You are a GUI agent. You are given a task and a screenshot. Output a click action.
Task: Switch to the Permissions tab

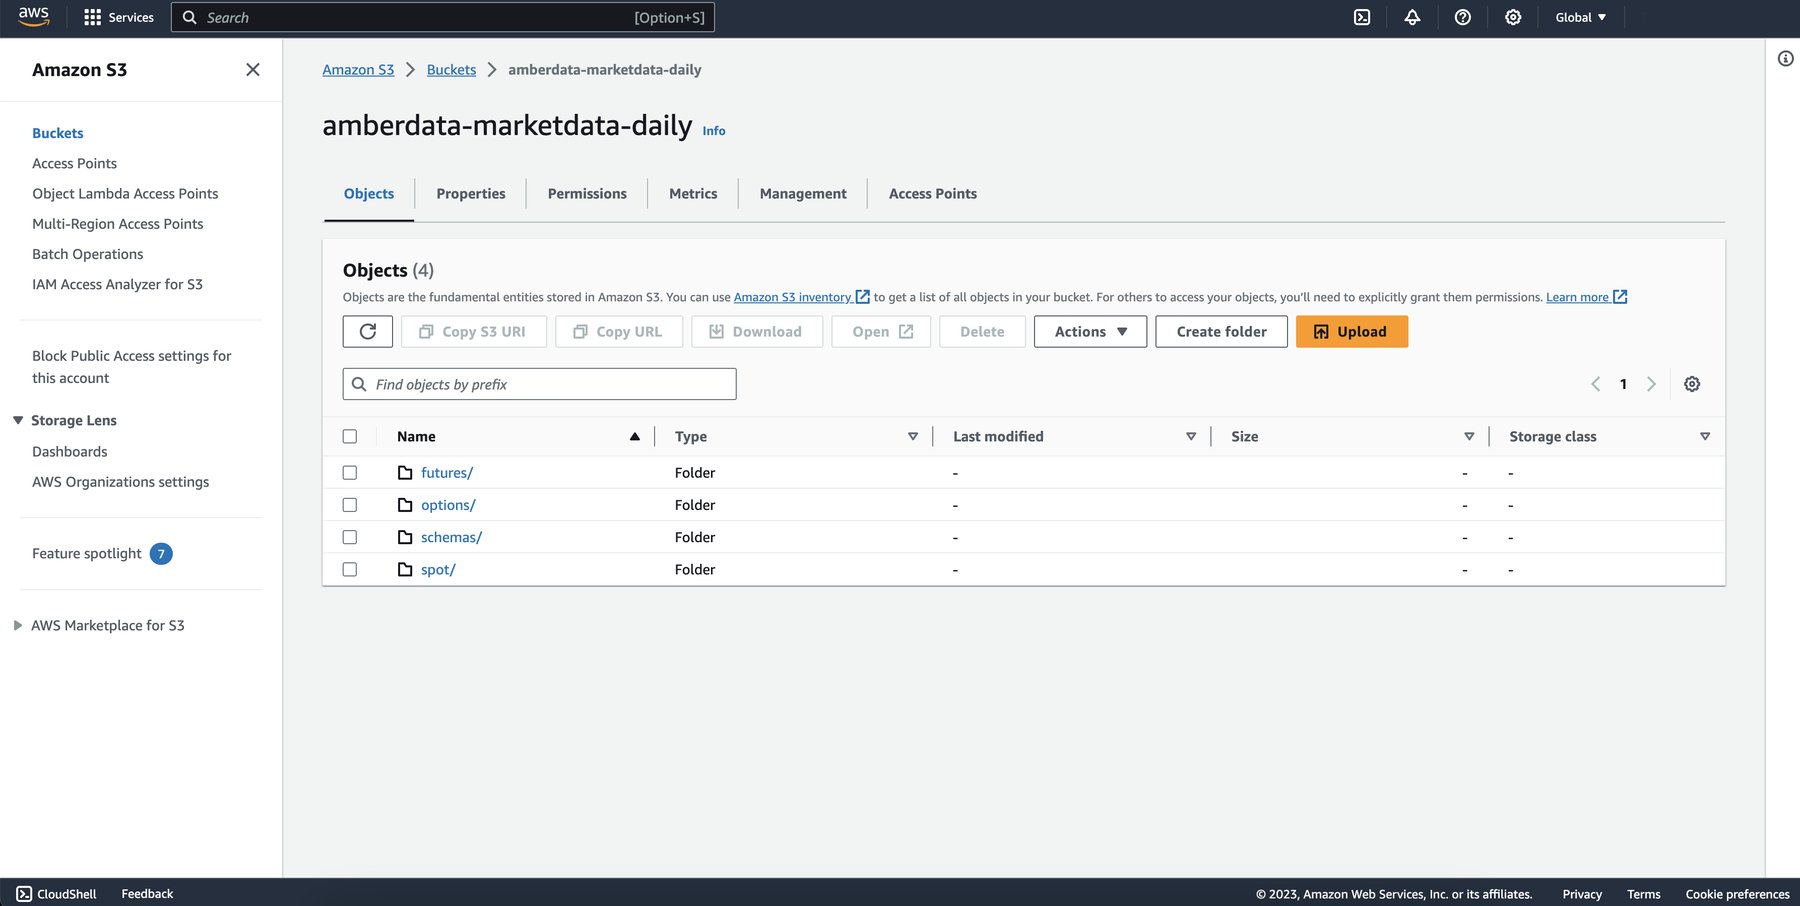click(586, 193)
